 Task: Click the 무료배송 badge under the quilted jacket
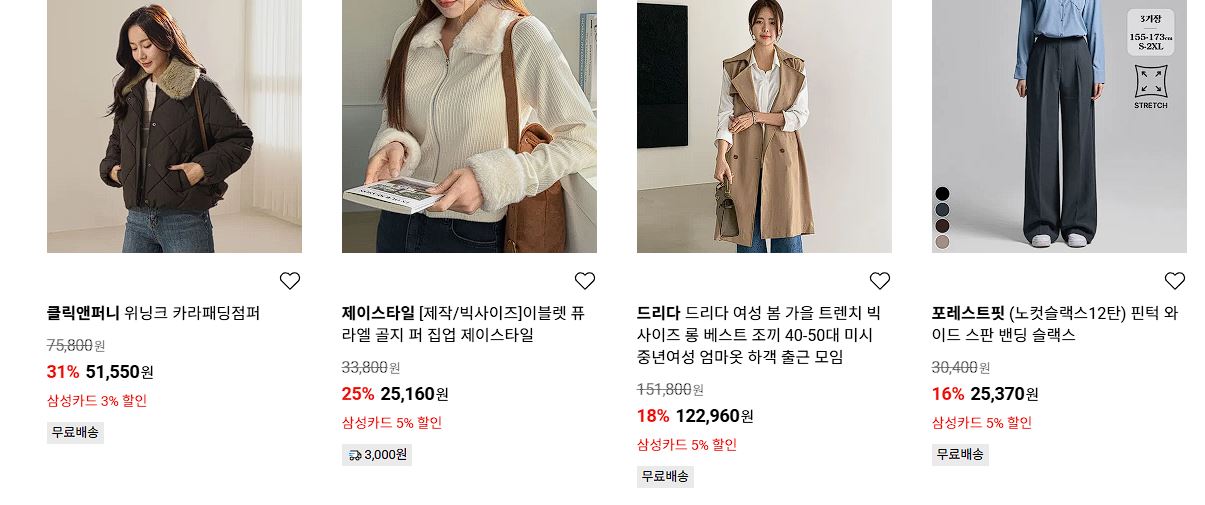coord(75,433)
